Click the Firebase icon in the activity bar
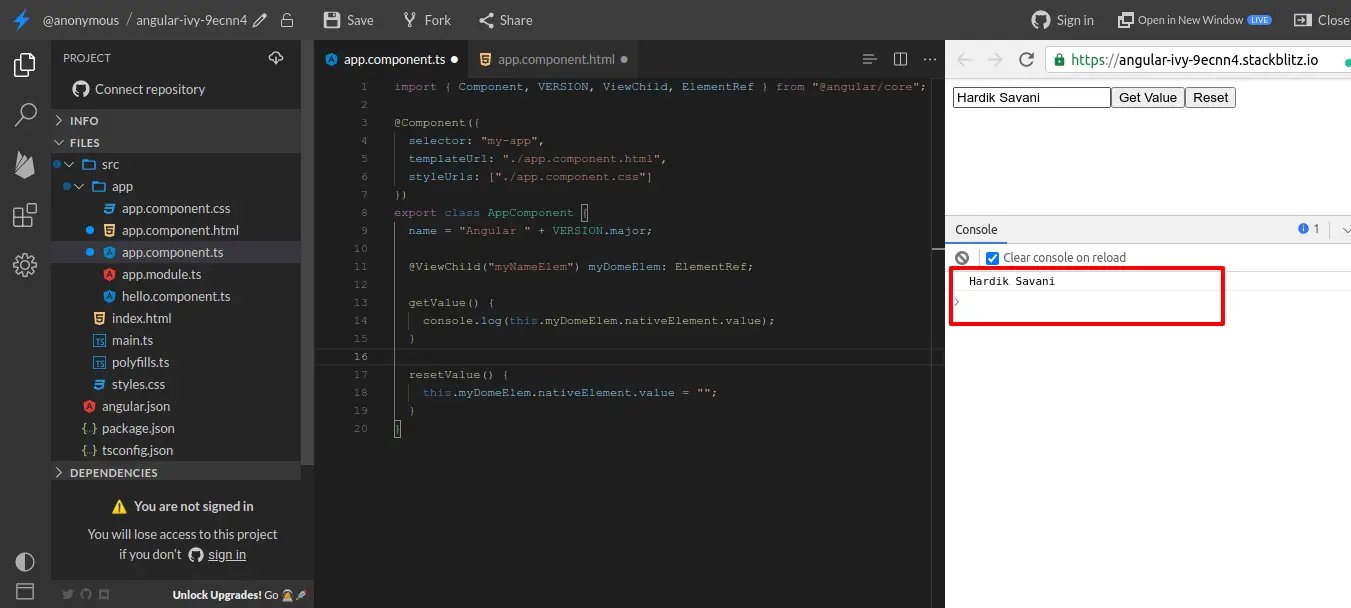Viewport: 1351px width, 608px height. [25, 165]
